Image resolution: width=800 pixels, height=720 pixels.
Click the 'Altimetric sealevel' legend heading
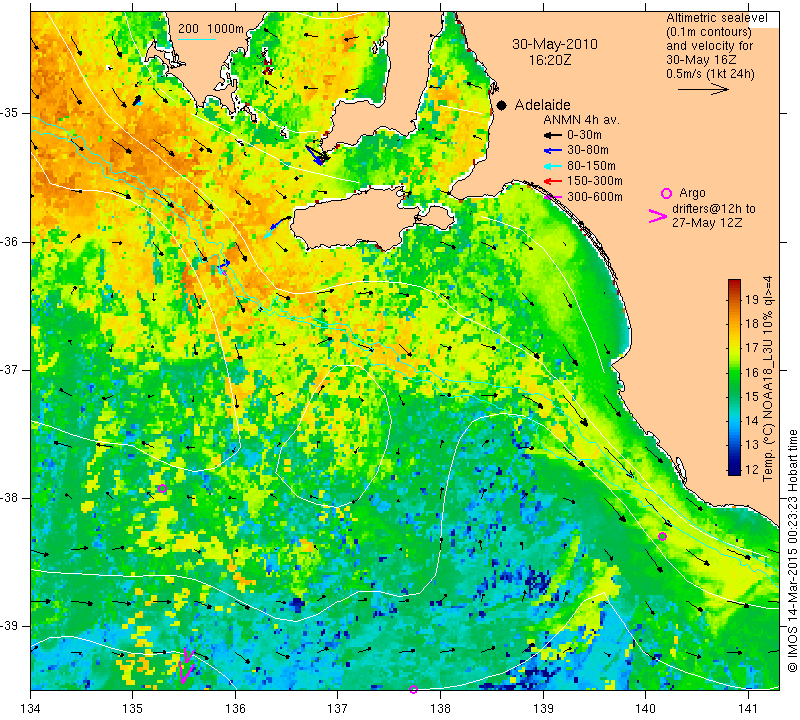[717, 18]
